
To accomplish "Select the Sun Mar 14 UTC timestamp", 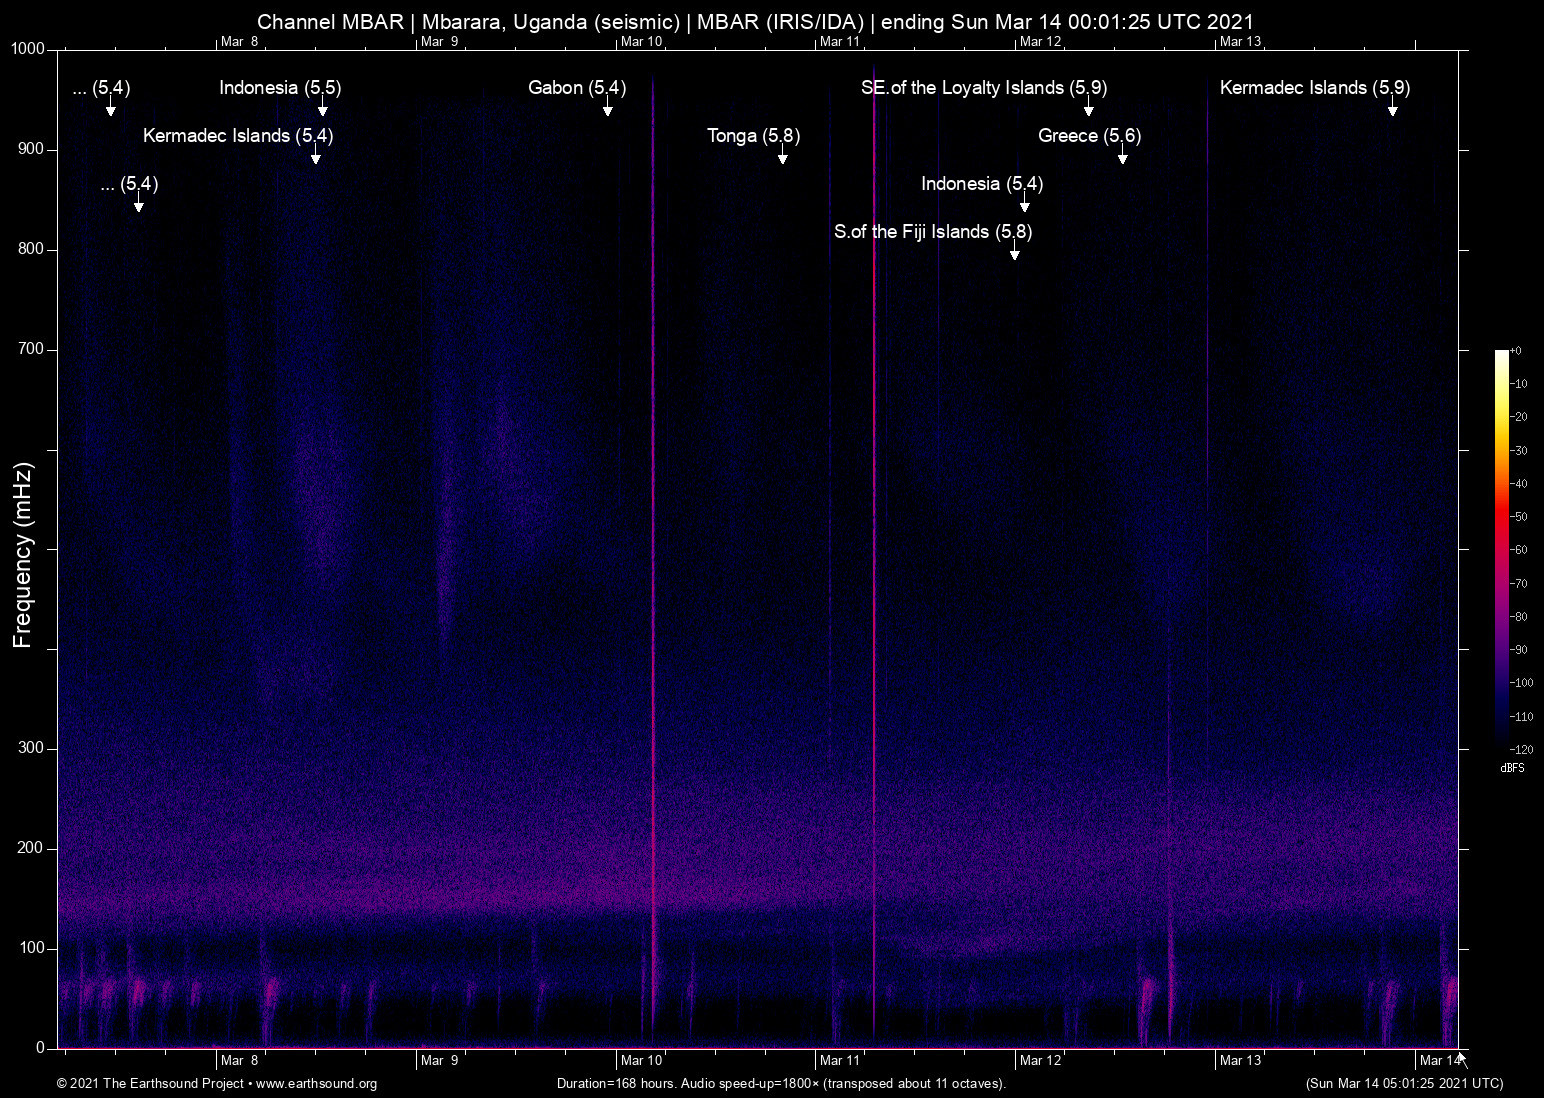I will [1404, 1084].
